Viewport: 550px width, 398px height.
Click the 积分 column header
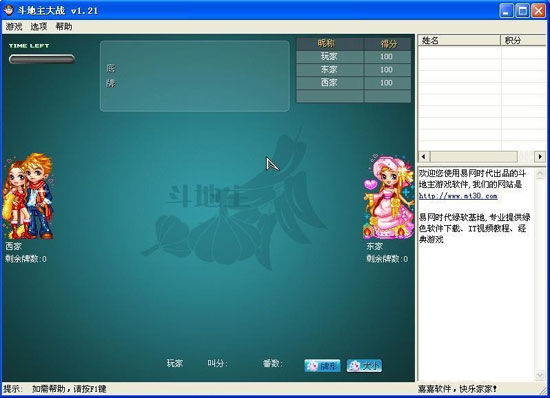pos(523,40)
